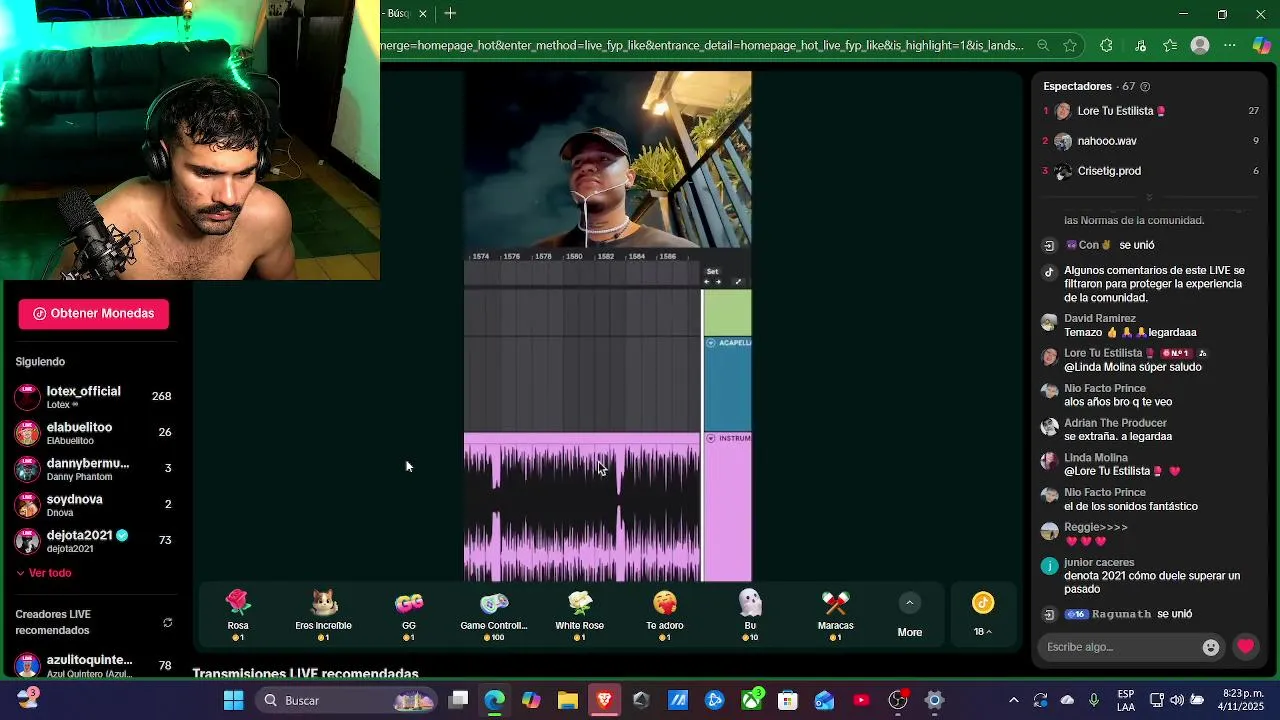
Task: Close the current browser tab
Action: click(x=423, y=14)
